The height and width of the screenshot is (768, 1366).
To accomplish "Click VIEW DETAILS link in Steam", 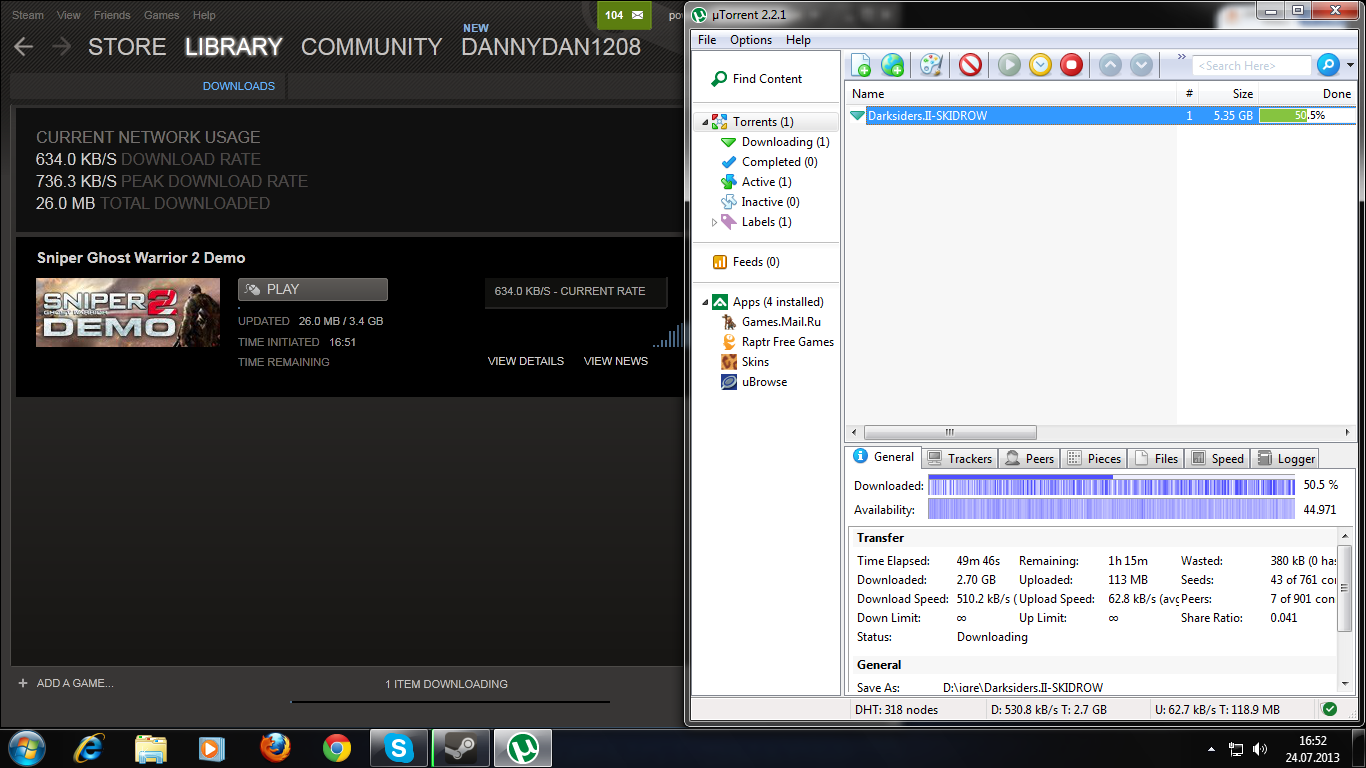I will tap(526, 361).
